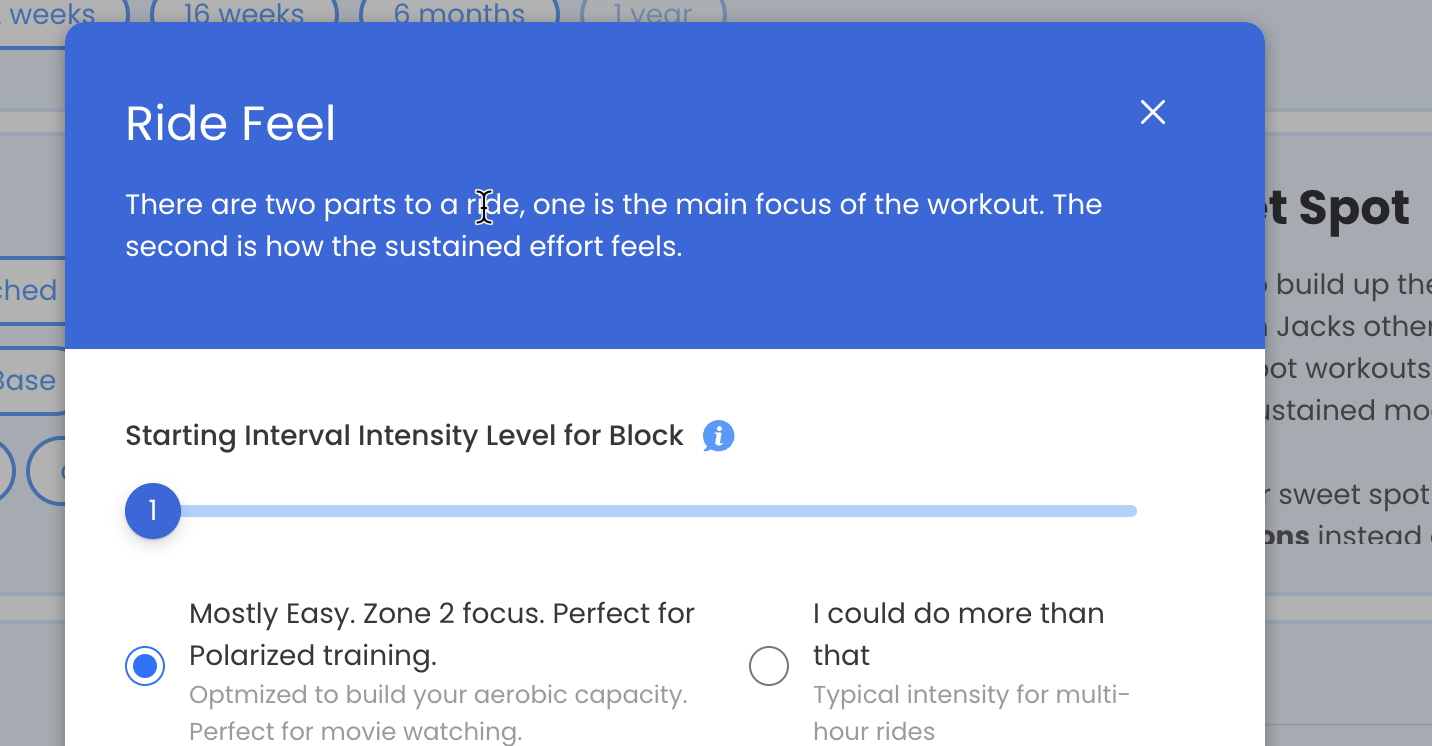1432x746 pixels.
Task: Click the "Starting Interval Intensity Level for Block" label
Action: pos(404,436)
